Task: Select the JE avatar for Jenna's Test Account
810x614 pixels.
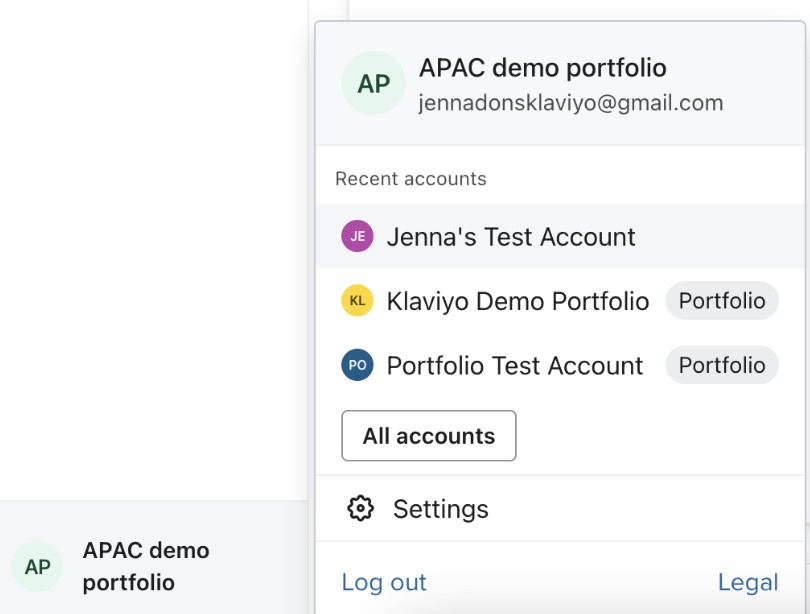Action: (357, 236)
